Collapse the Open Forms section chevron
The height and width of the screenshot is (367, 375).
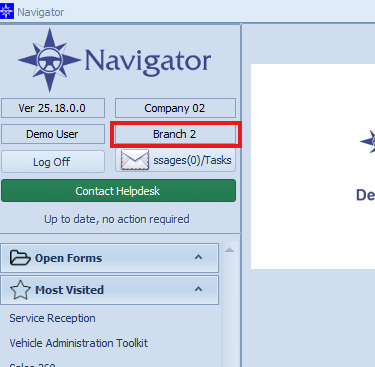point(199,257)
